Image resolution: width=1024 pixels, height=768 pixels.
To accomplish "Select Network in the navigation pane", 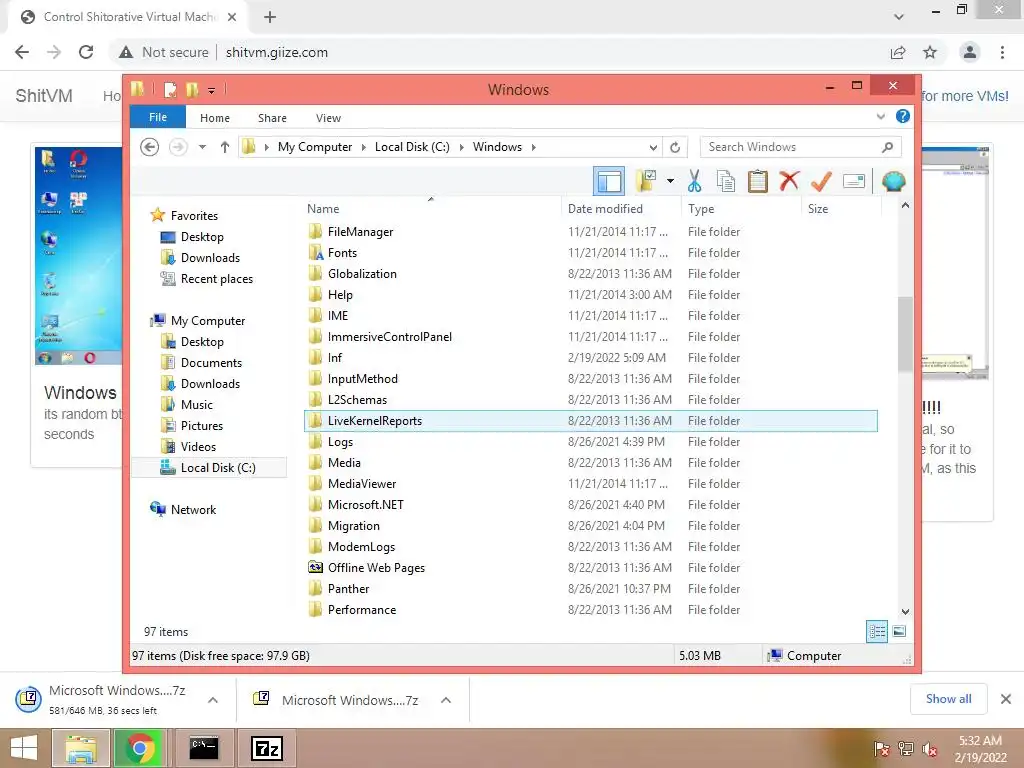I will 193,510.
